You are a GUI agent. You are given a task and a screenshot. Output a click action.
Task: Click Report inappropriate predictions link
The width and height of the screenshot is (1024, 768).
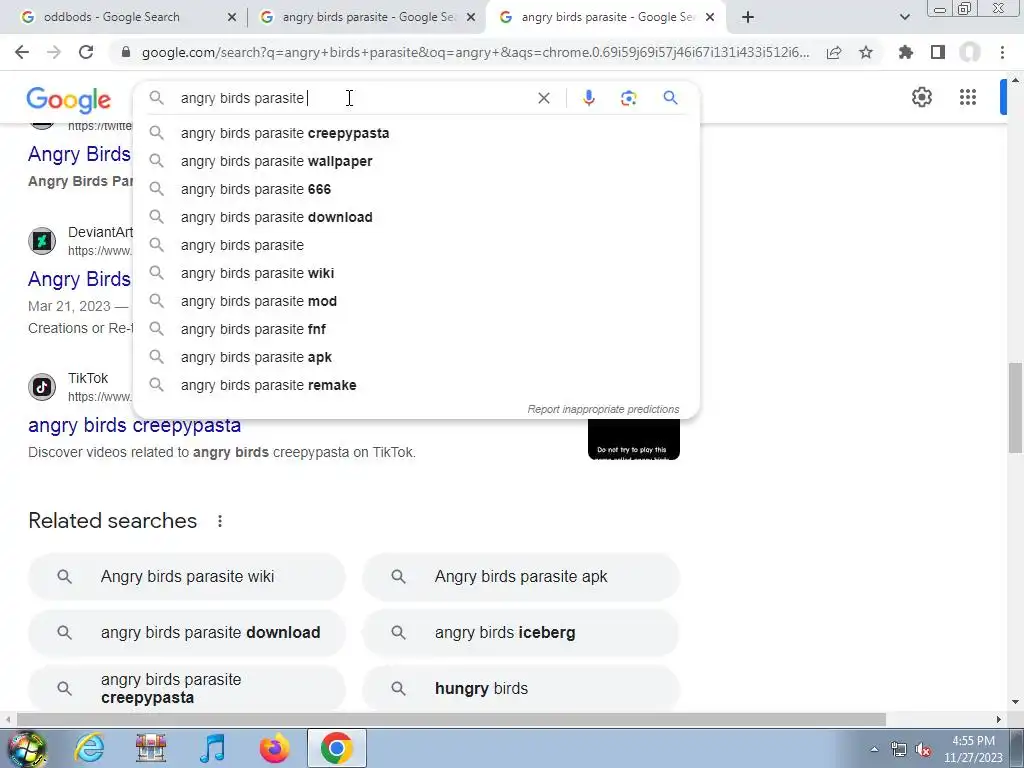(x=603, y=409)
